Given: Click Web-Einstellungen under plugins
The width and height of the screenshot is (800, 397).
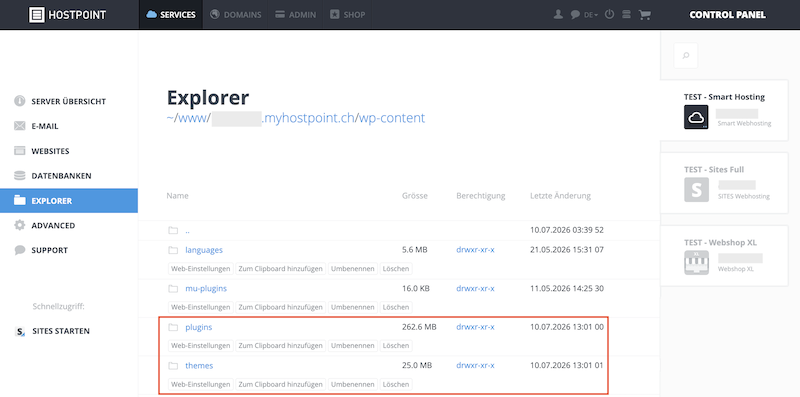Looking at the screenshot, I should click(201, 345).
